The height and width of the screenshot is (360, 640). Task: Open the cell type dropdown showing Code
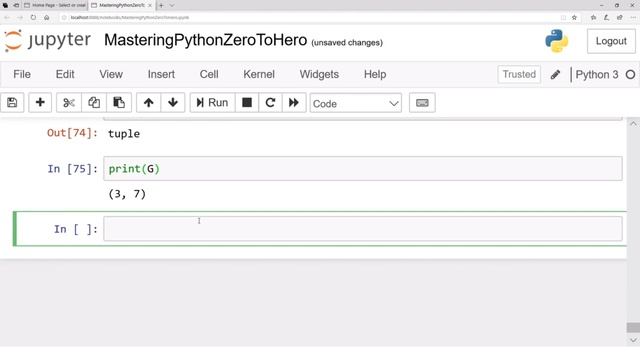pyautogui.click(x=356, y=103)
